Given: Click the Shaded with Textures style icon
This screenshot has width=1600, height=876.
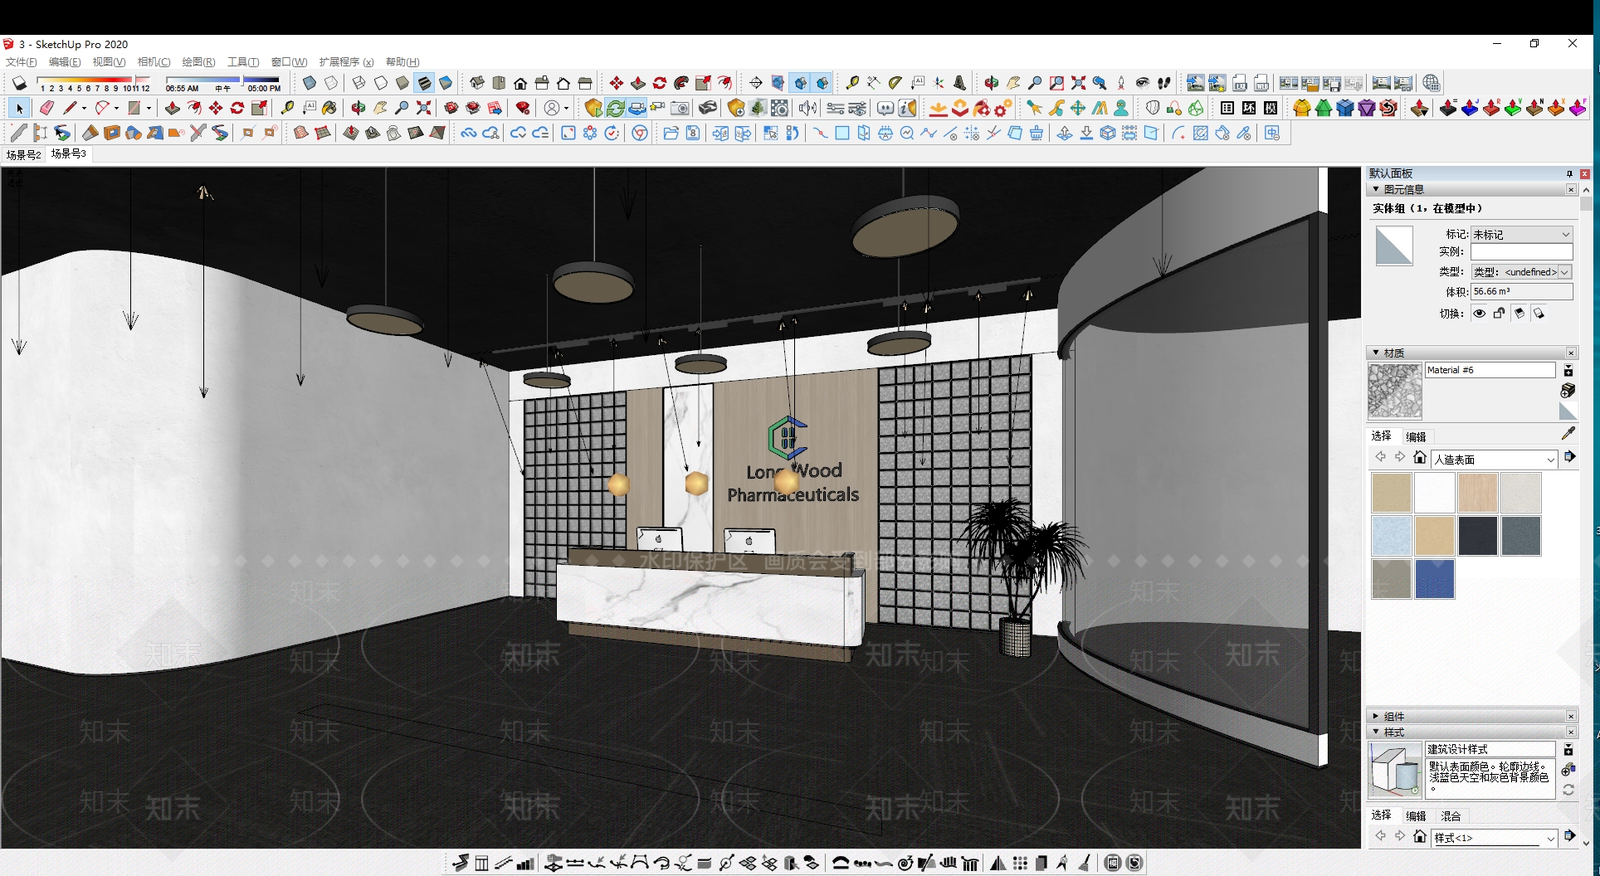Looking at the screenshot, I should tap(424, 83).
